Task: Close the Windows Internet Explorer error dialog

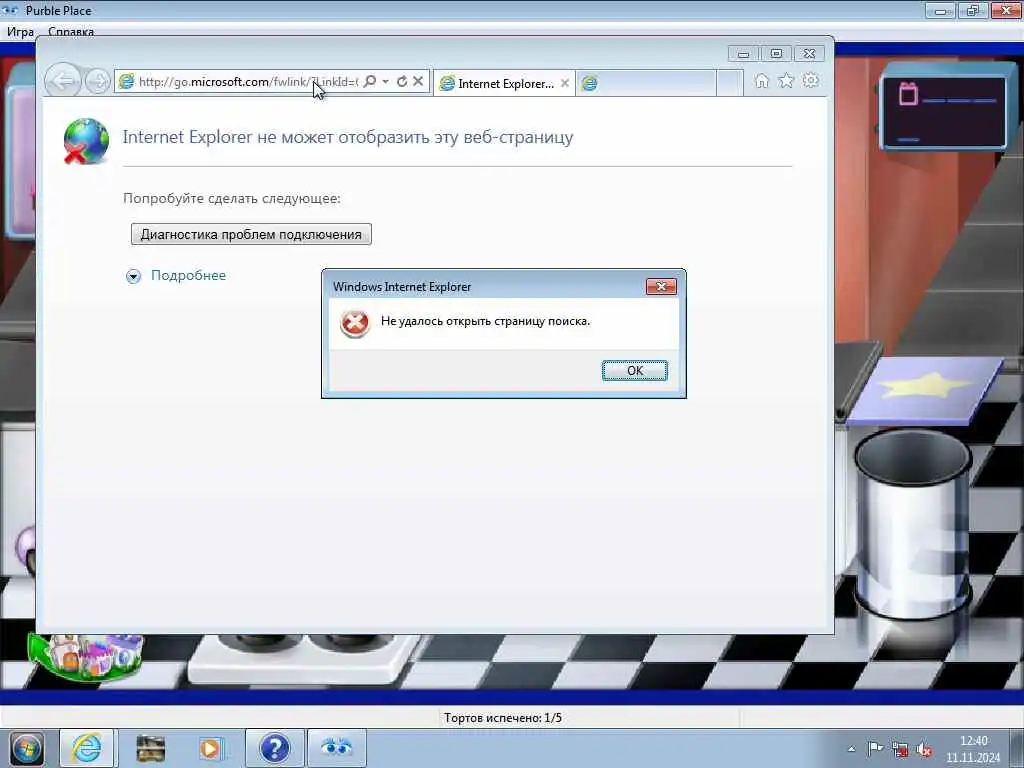Action: (x=661, y=287)
